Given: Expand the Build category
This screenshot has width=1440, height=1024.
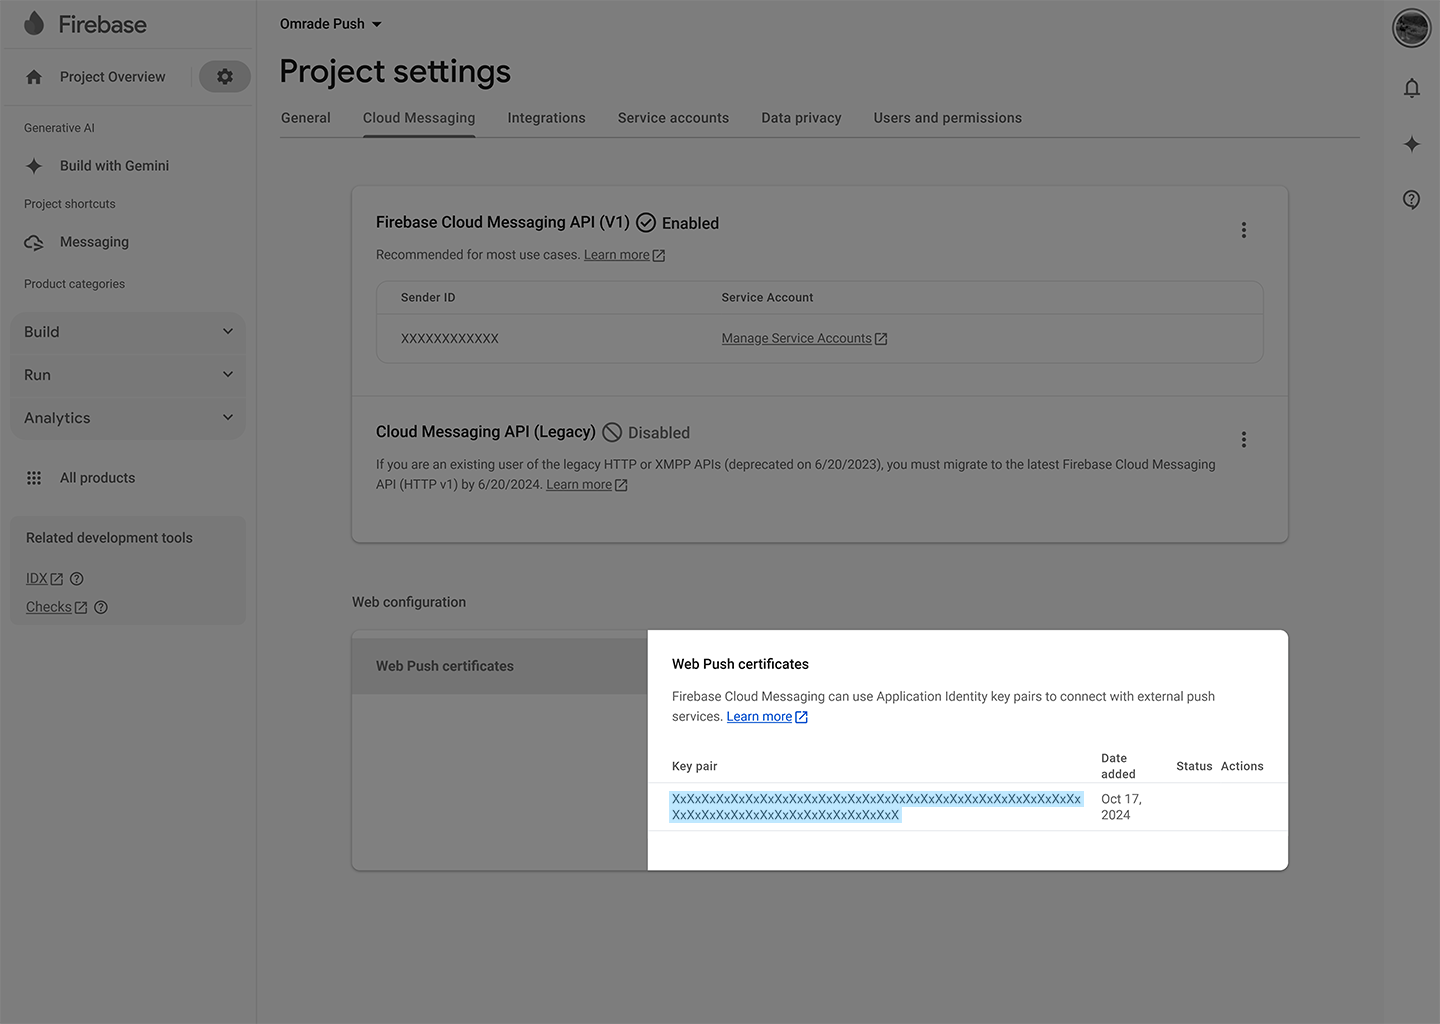Looking at the screenshot, I should (127, 331).
